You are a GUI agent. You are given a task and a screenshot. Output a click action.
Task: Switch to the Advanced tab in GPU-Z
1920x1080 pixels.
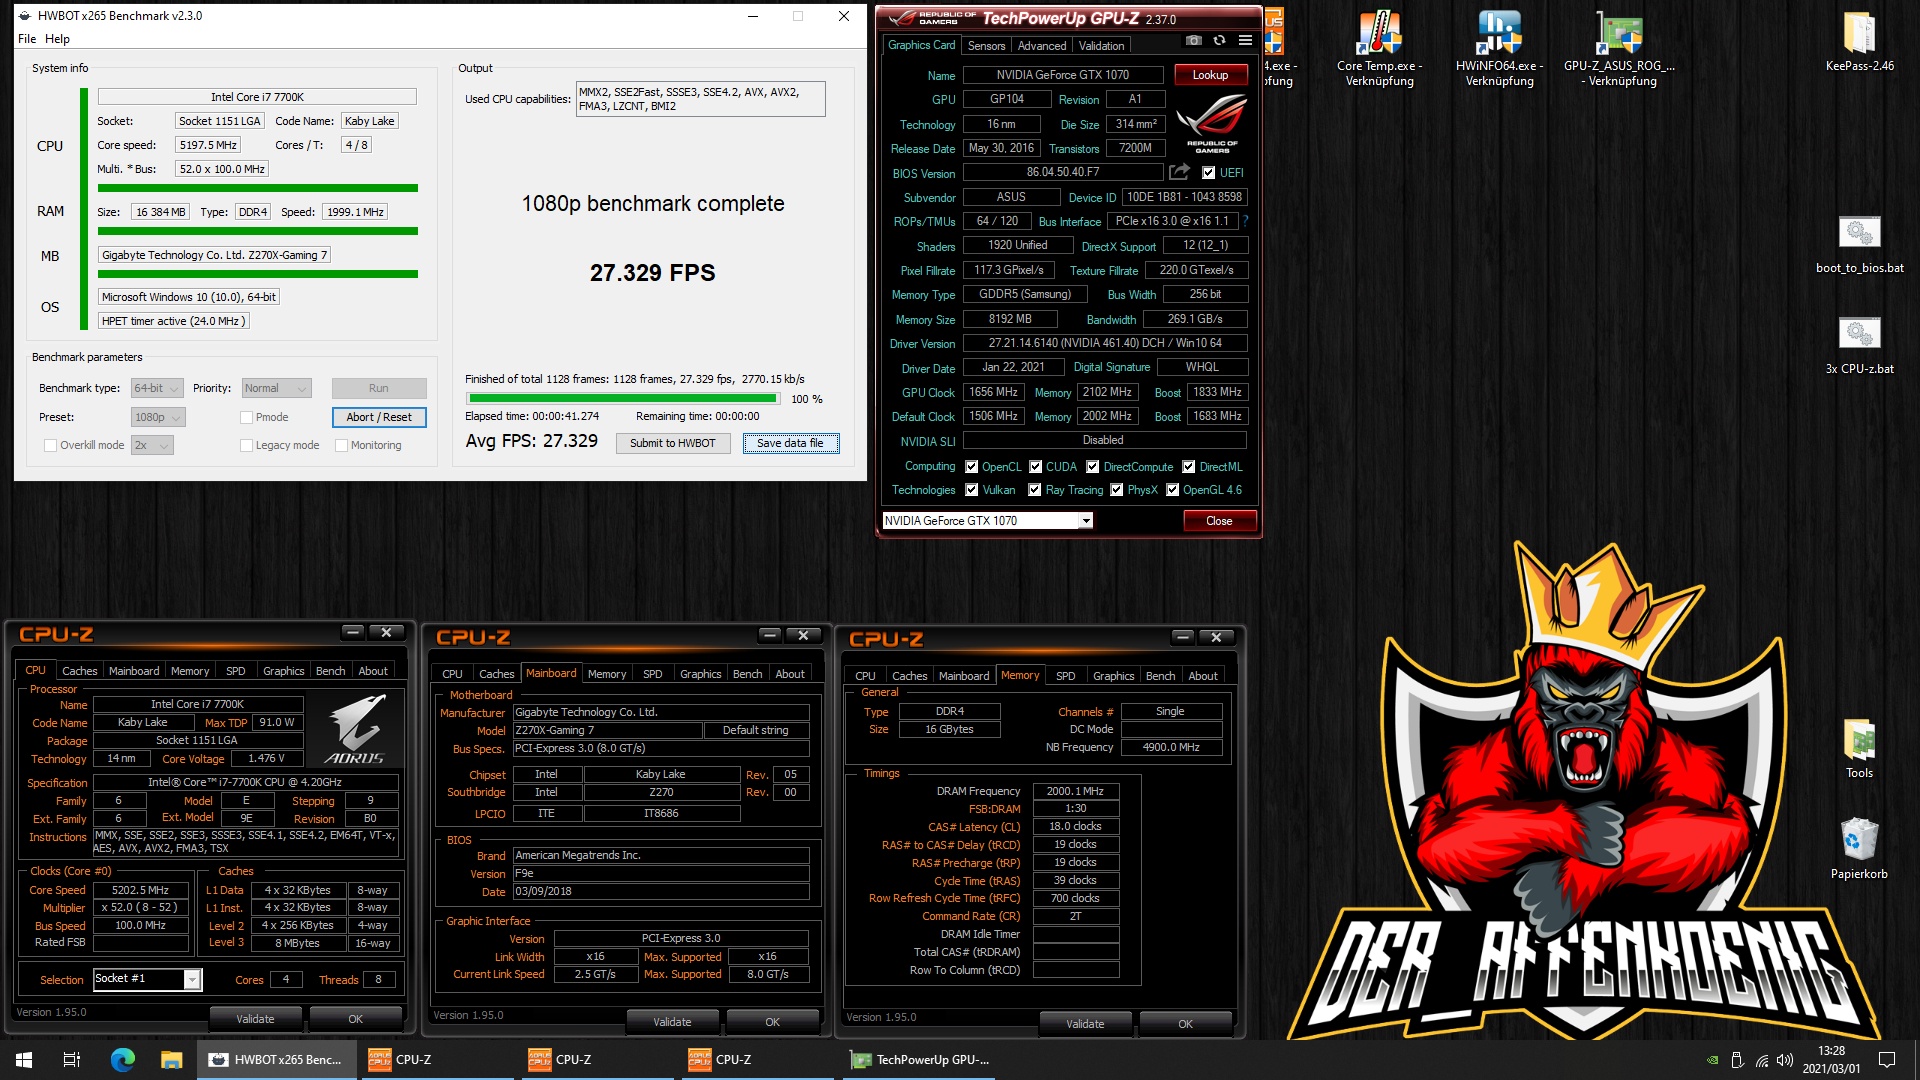point(1042,46)
